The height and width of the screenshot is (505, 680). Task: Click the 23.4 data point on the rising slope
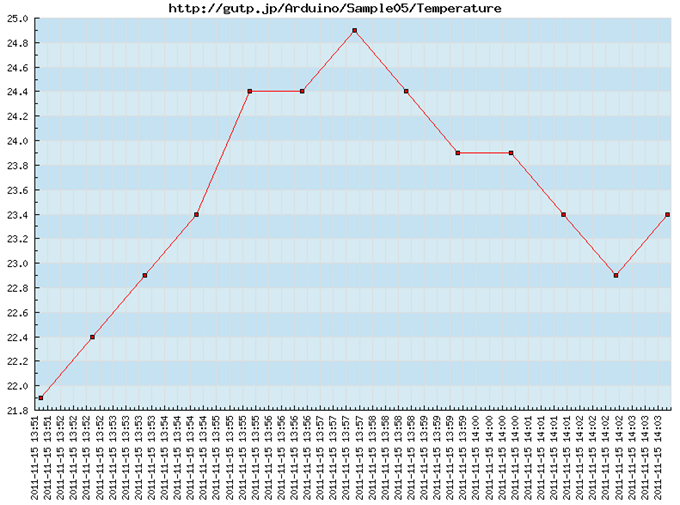[197, 215]
